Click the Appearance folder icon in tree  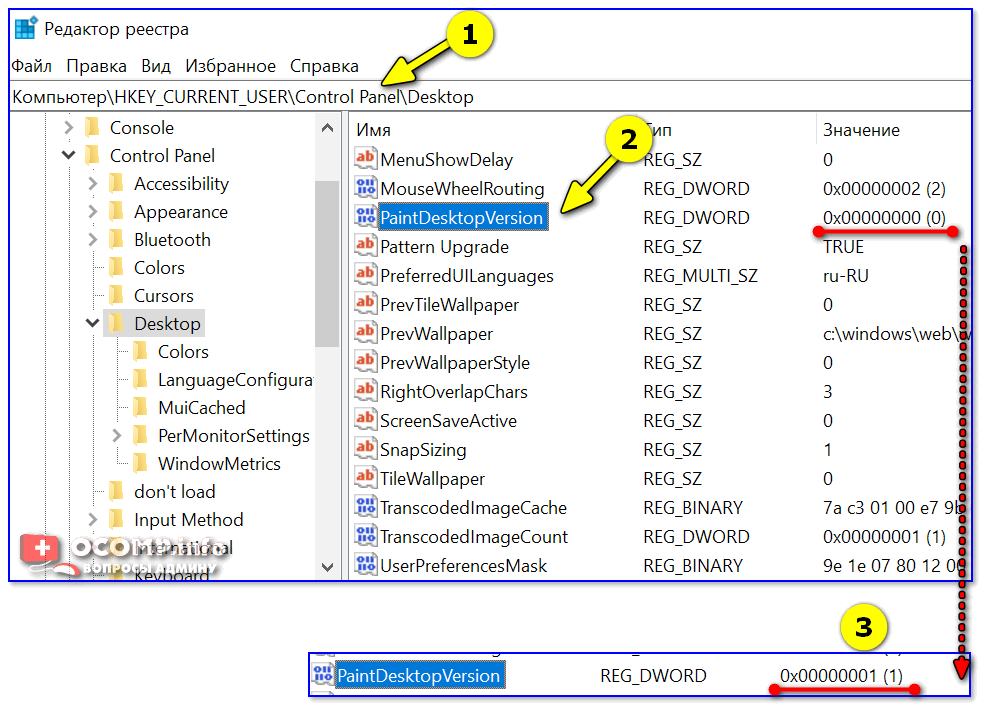coord(117,212)
